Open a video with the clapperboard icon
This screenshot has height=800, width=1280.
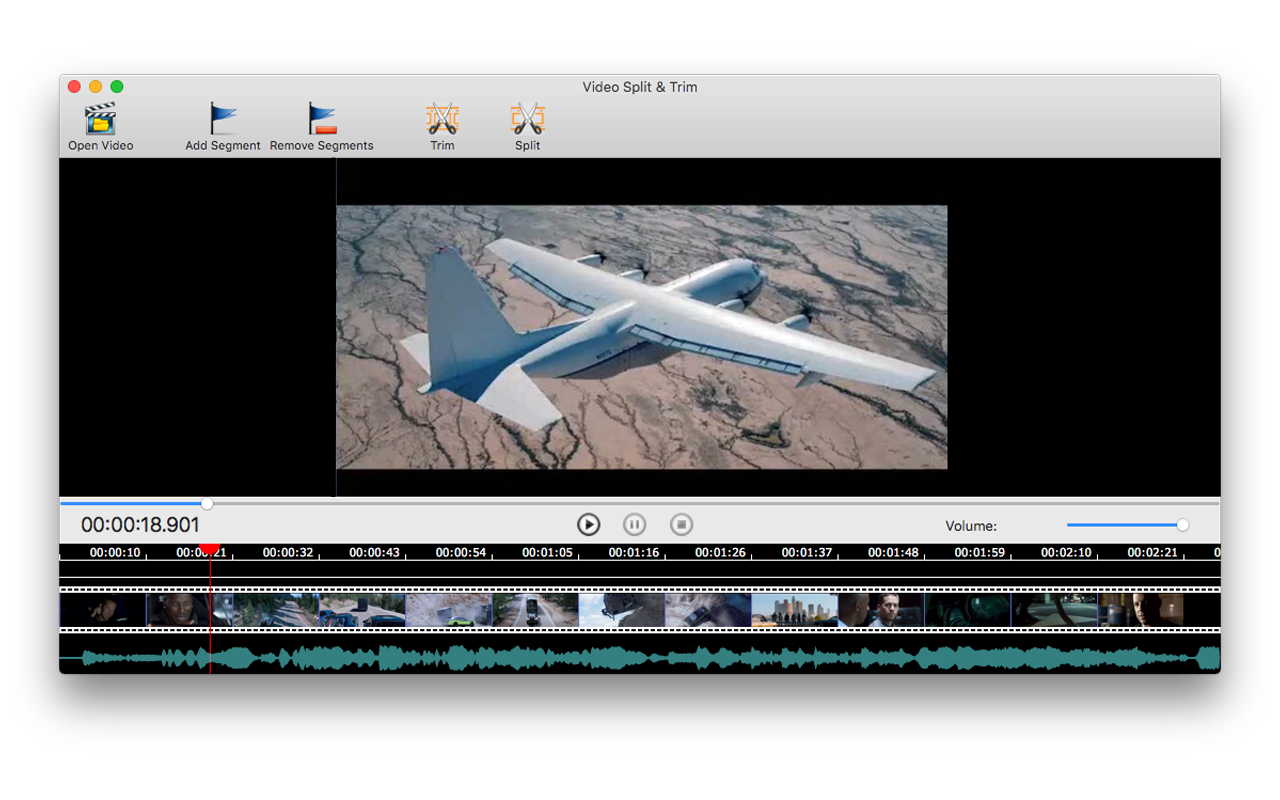click(x=100, y=119)
